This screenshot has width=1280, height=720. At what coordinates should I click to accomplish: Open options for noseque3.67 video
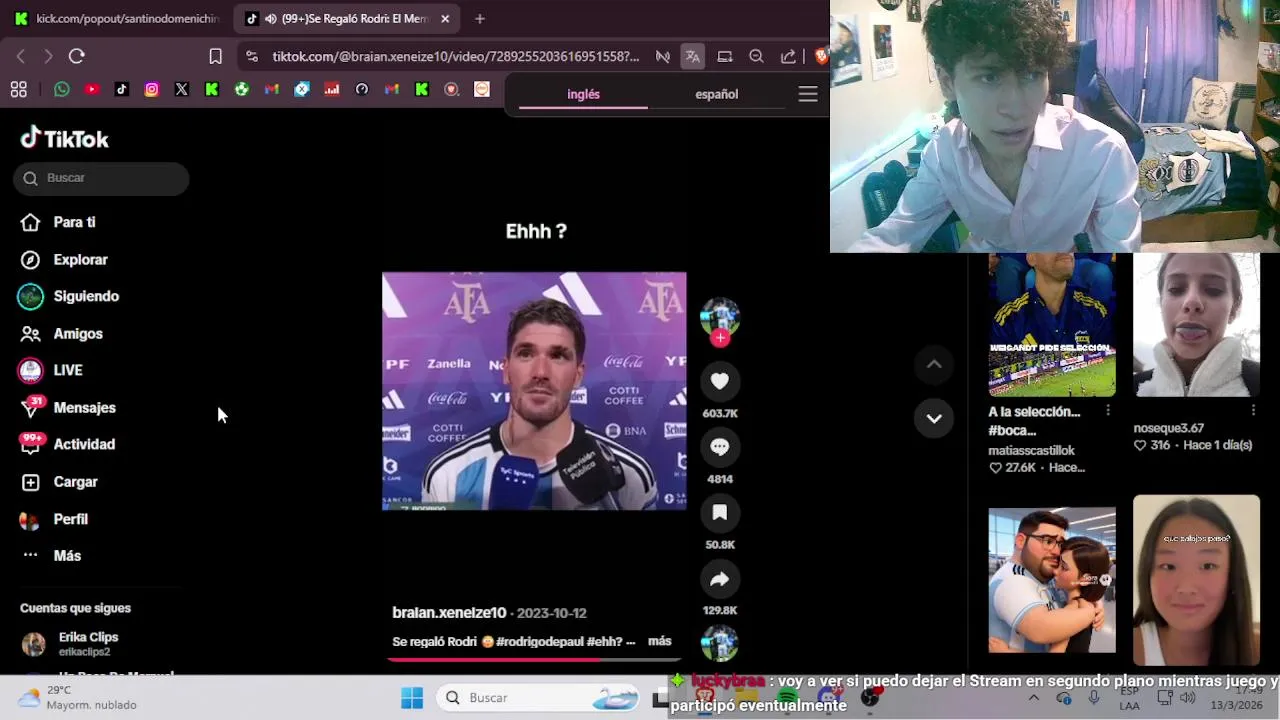point(1253,410)
